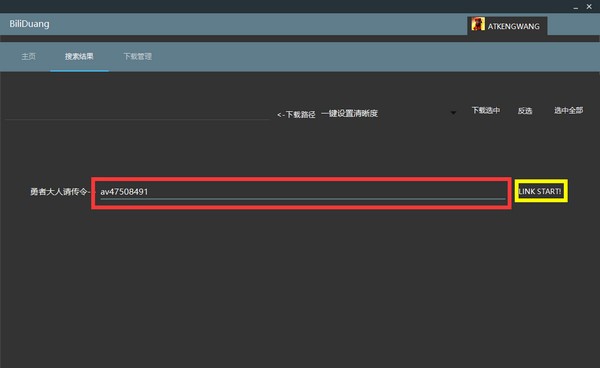Screen dimensions: 600x368
Task: Click the user avatar icon beside ATKENGWANG
Action: click(x=478, y=24)
